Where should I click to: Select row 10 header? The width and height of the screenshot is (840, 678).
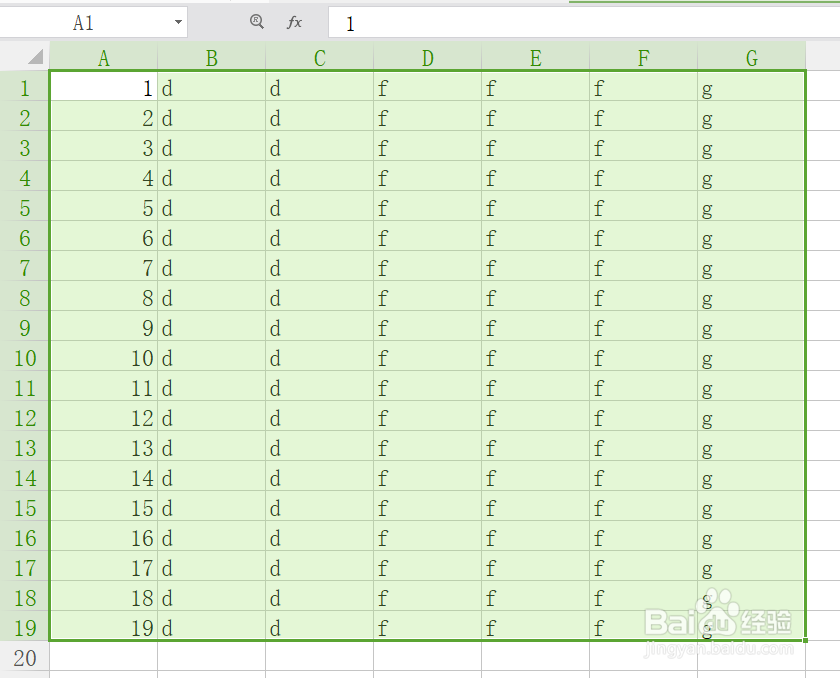click(25, 356)
